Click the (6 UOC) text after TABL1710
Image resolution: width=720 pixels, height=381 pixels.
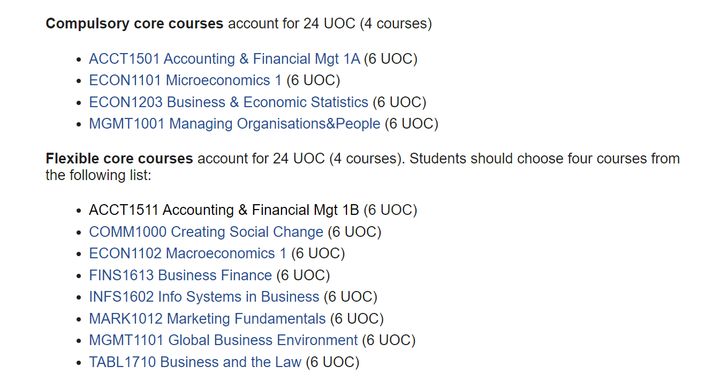point(332,362)
